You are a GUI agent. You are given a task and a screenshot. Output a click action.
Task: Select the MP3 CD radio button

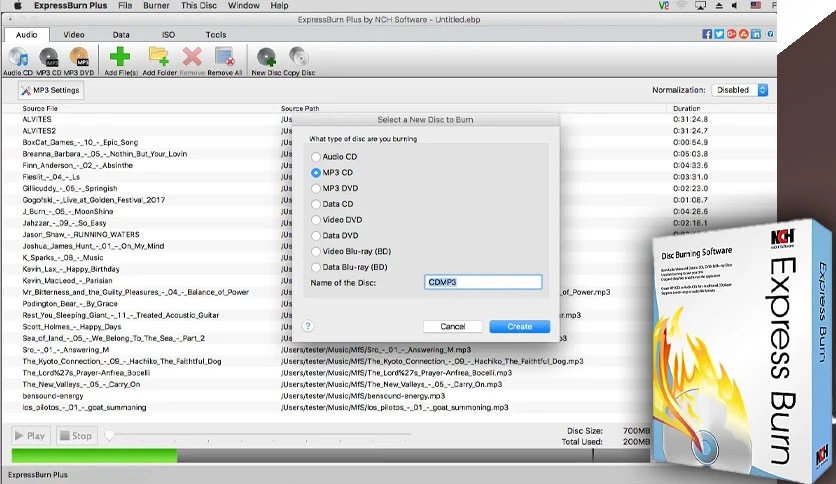316,173
